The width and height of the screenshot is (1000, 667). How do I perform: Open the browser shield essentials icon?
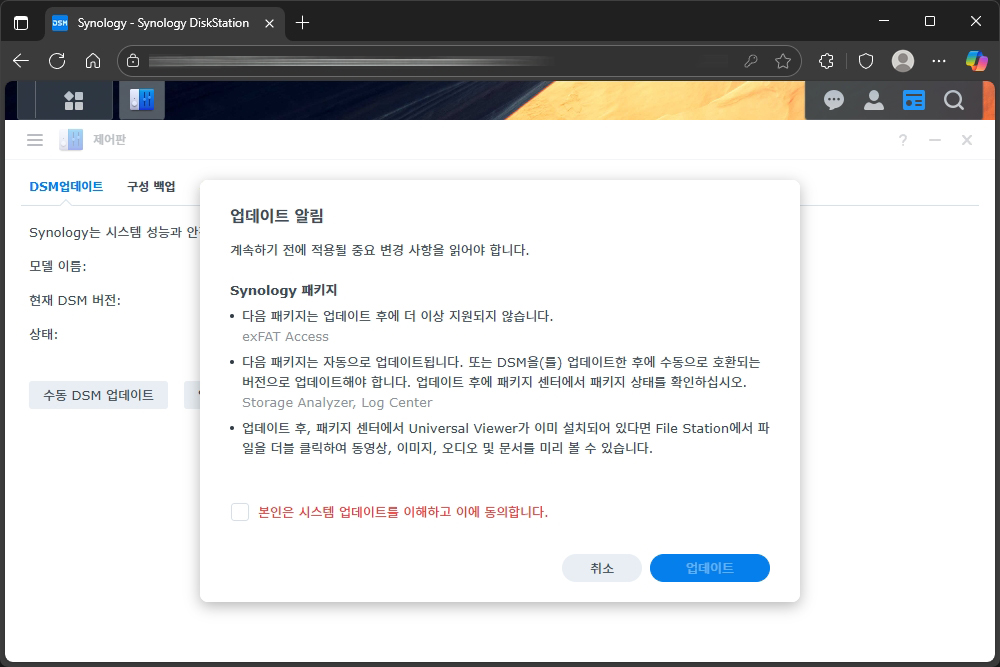tap(865, 61)
